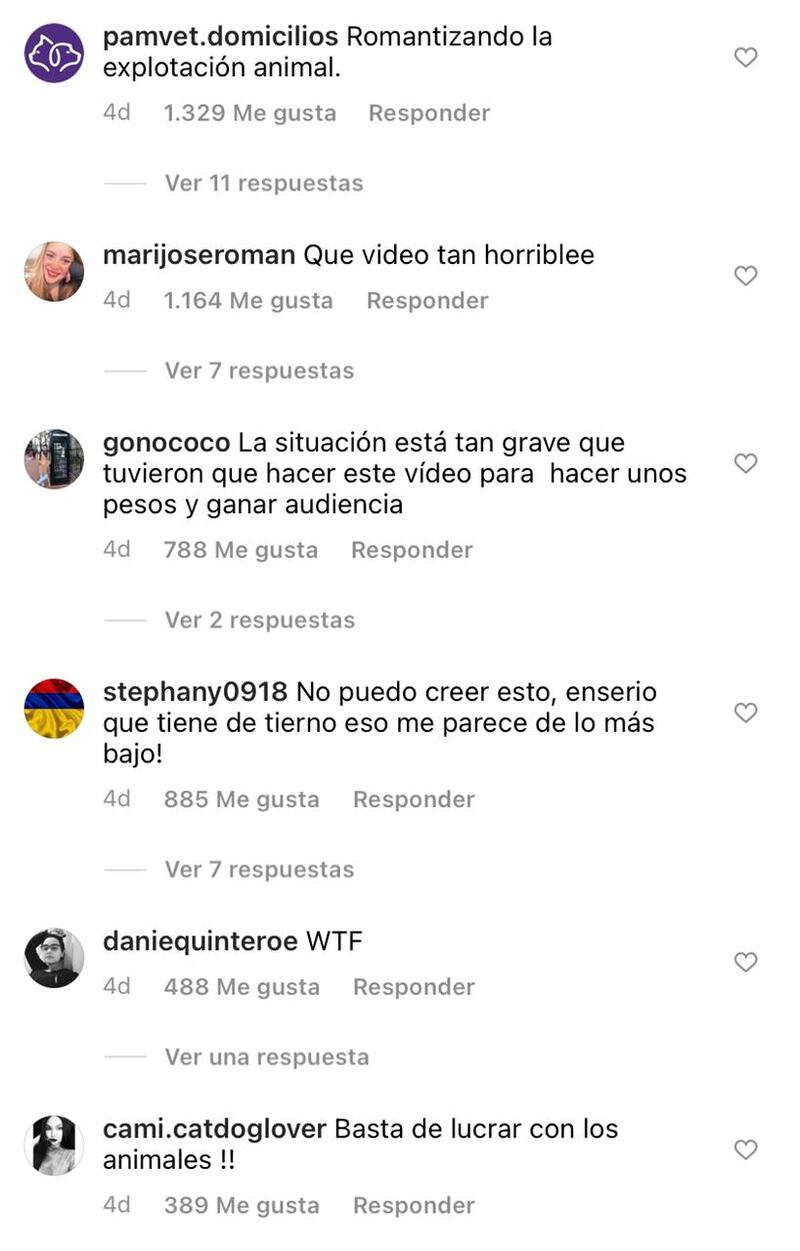Click Responder under gonococo's comment
Screen dimensions: 800x1251
tap(412, 550)
